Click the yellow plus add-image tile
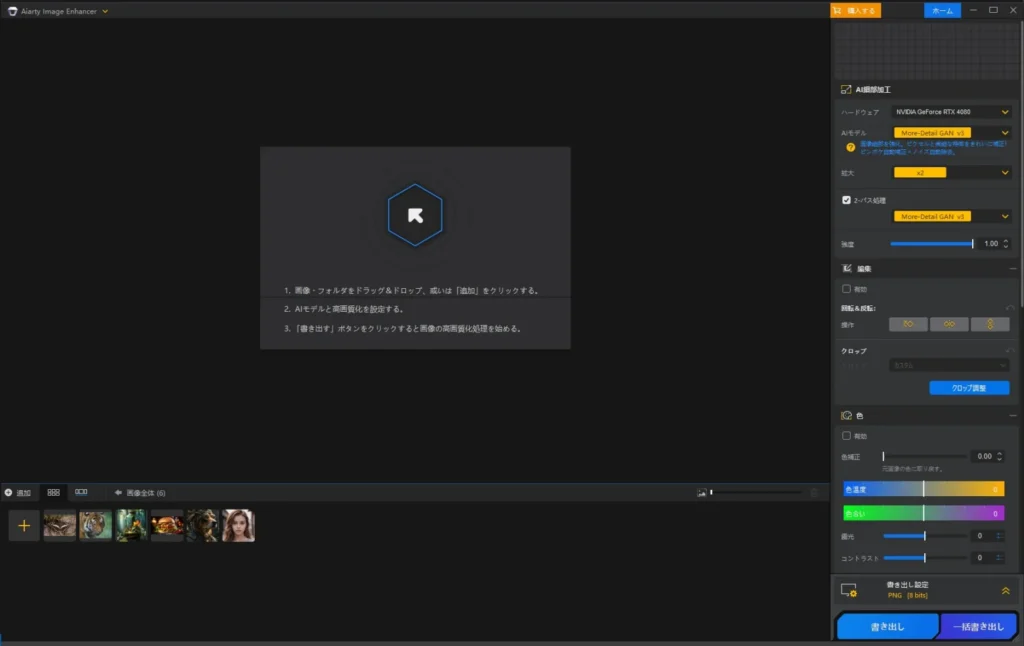 click(24, 526)
